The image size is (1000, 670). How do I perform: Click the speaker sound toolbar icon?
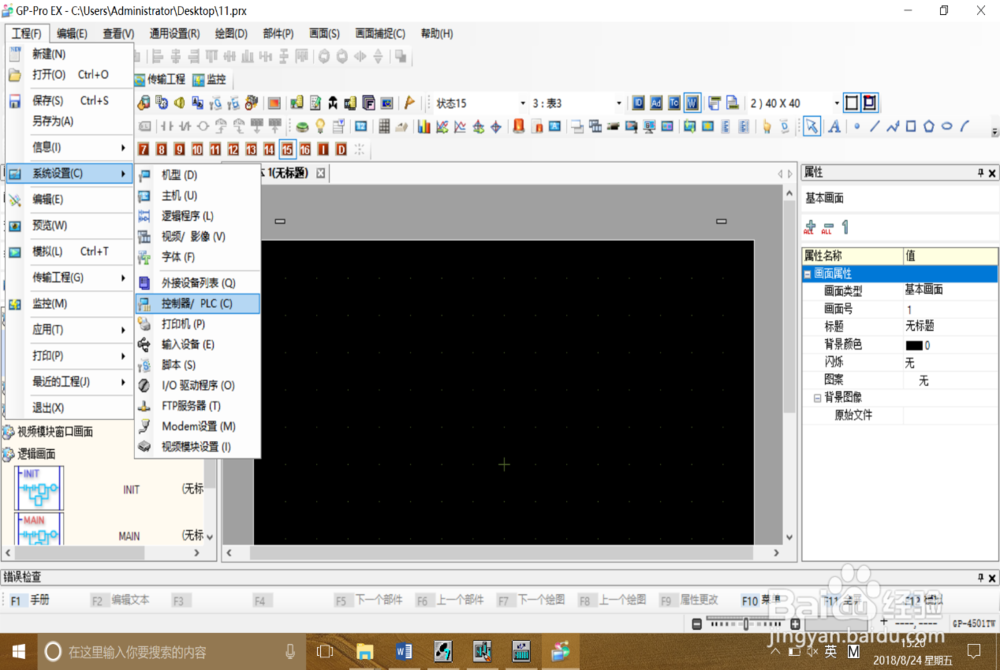[180, 103]
